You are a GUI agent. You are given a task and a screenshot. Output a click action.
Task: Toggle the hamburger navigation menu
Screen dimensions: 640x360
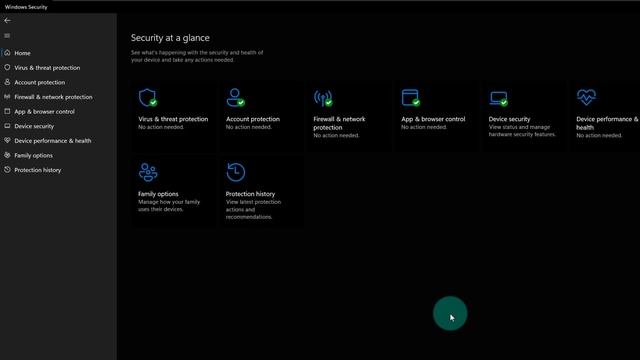click(x=7, y=36)
